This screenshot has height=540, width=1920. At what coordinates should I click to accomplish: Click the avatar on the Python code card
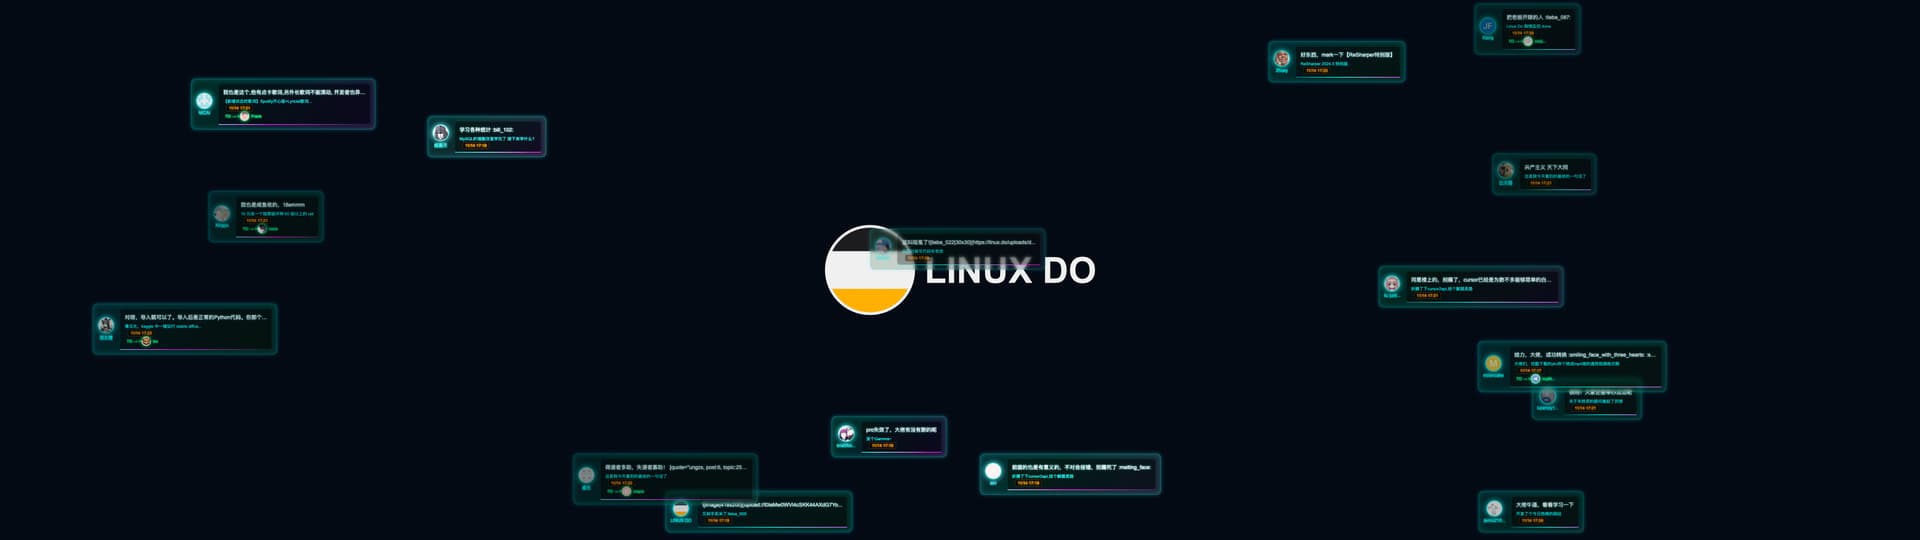(106, 325)
